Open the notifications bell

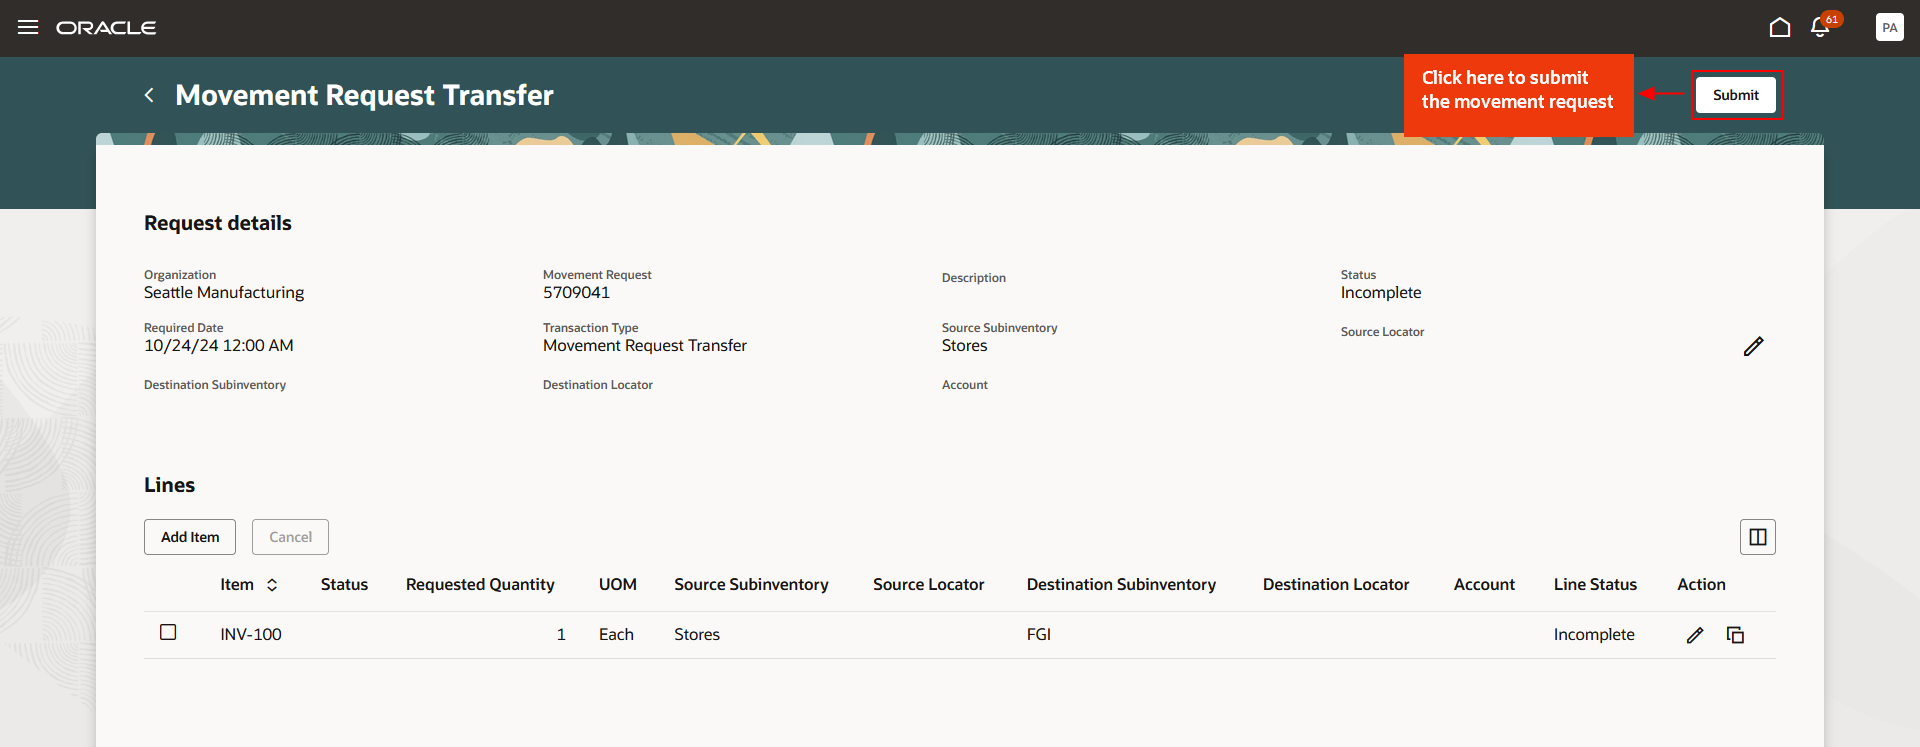(1820, 27)
